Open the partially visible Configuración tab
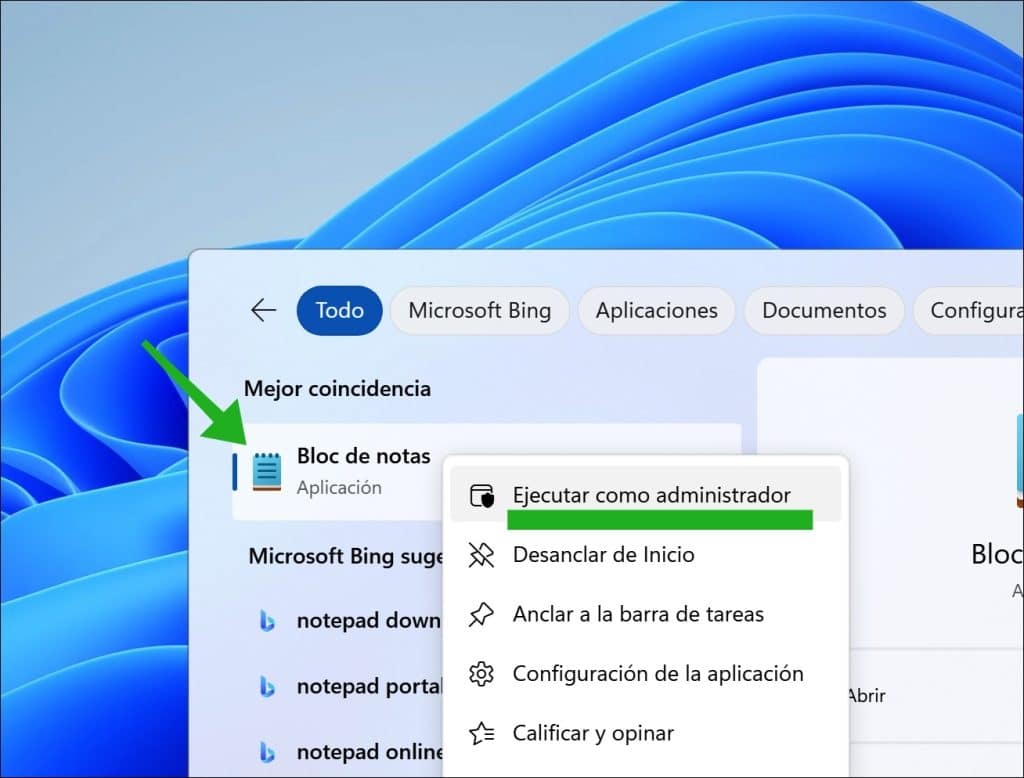This screenshot has width=1024, height=778. coord(969,310)
